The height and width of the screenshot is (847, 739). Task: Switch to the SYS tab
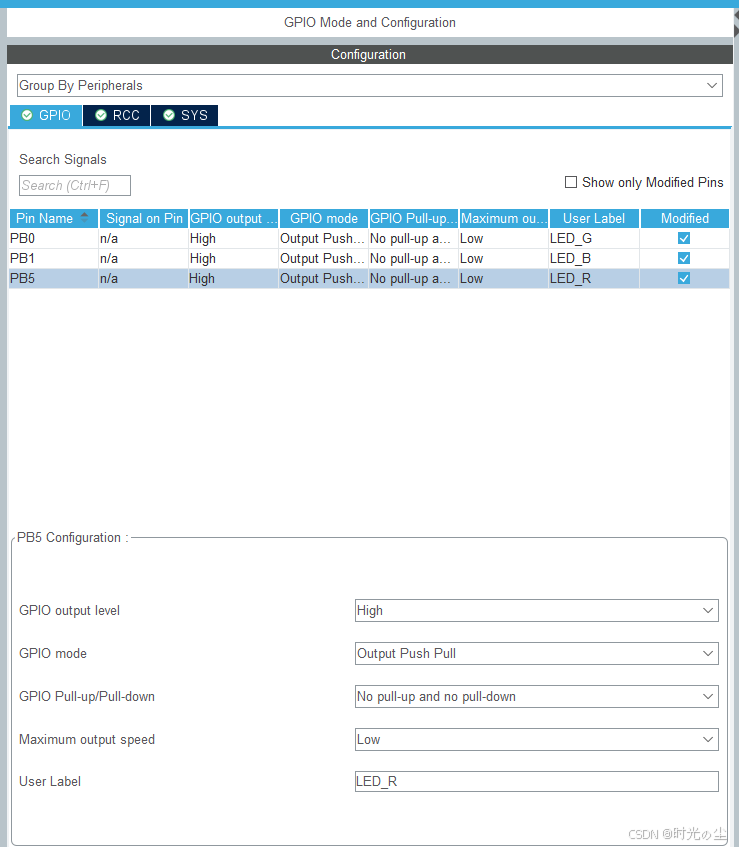tap(185, 115)
